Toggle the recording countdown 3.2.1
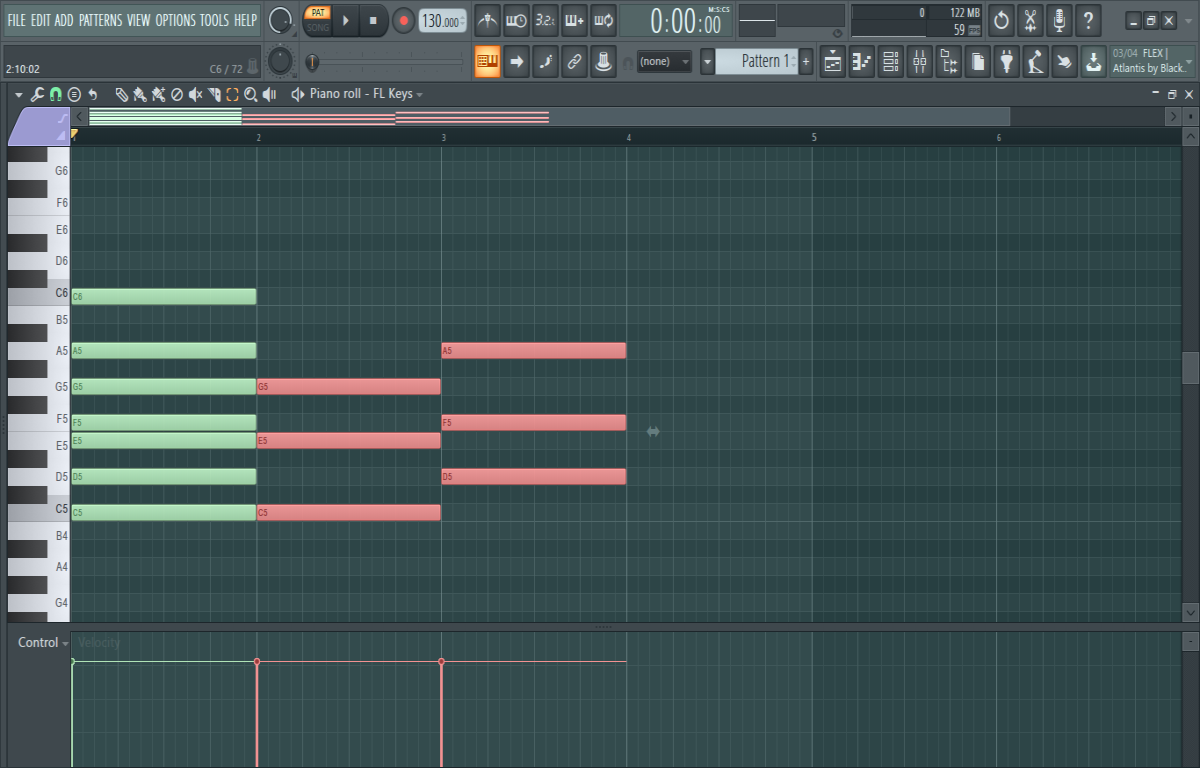The width and height of the screenshot is (1200, 768). (x=545, y=20)
